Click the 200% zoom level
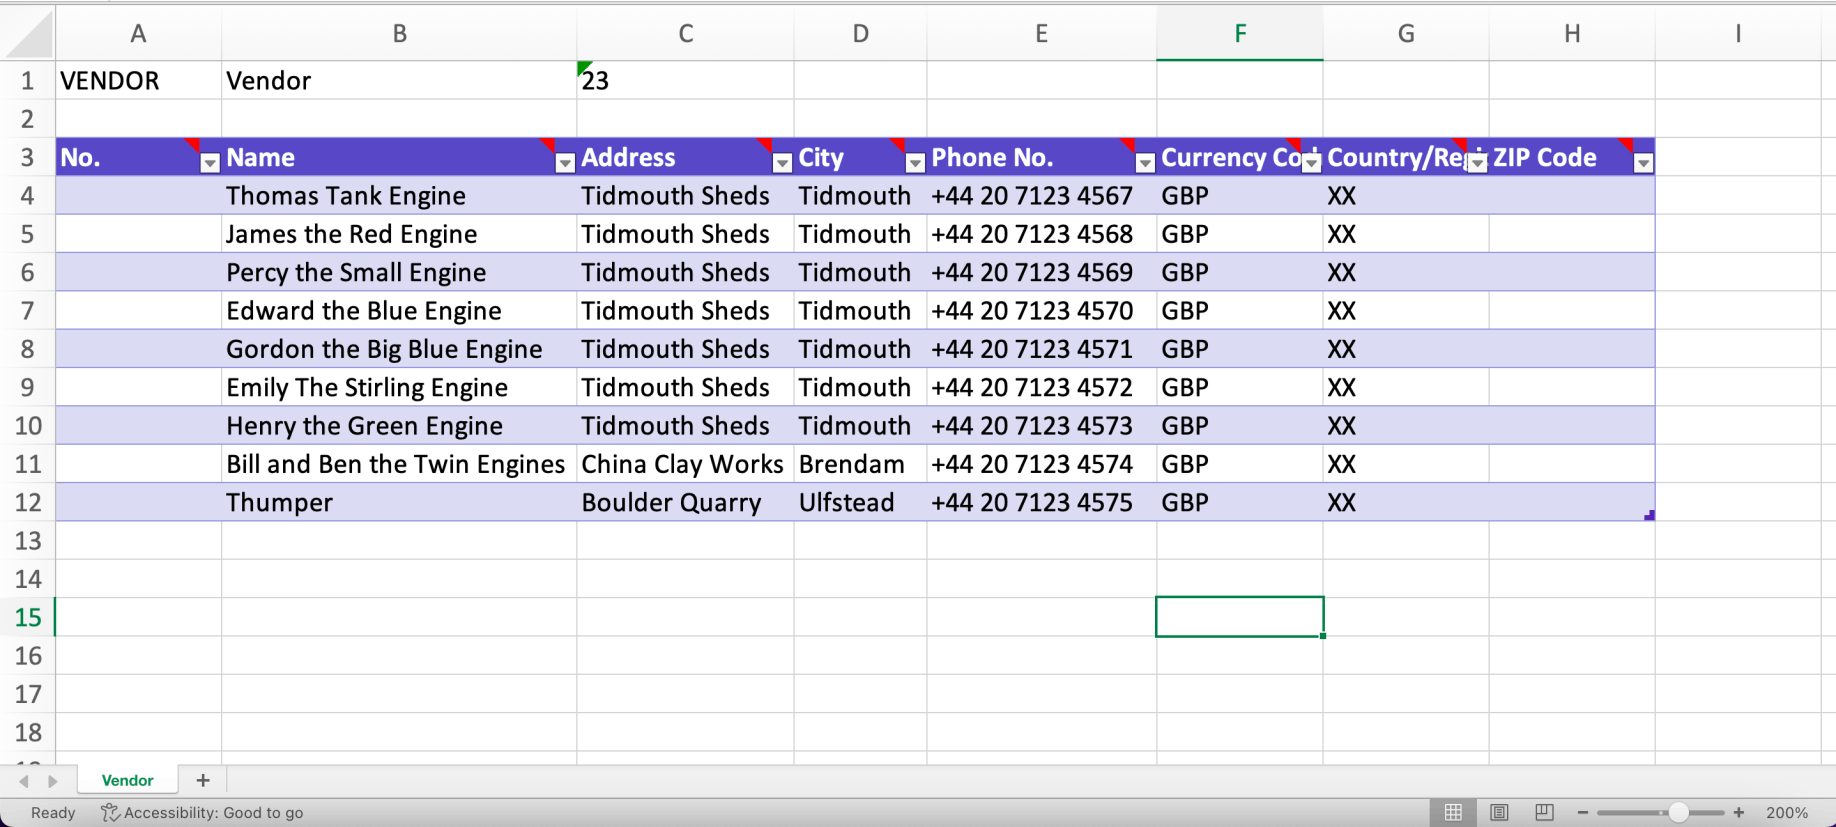The image size is (1836, 827). [x=1786, y=812]
